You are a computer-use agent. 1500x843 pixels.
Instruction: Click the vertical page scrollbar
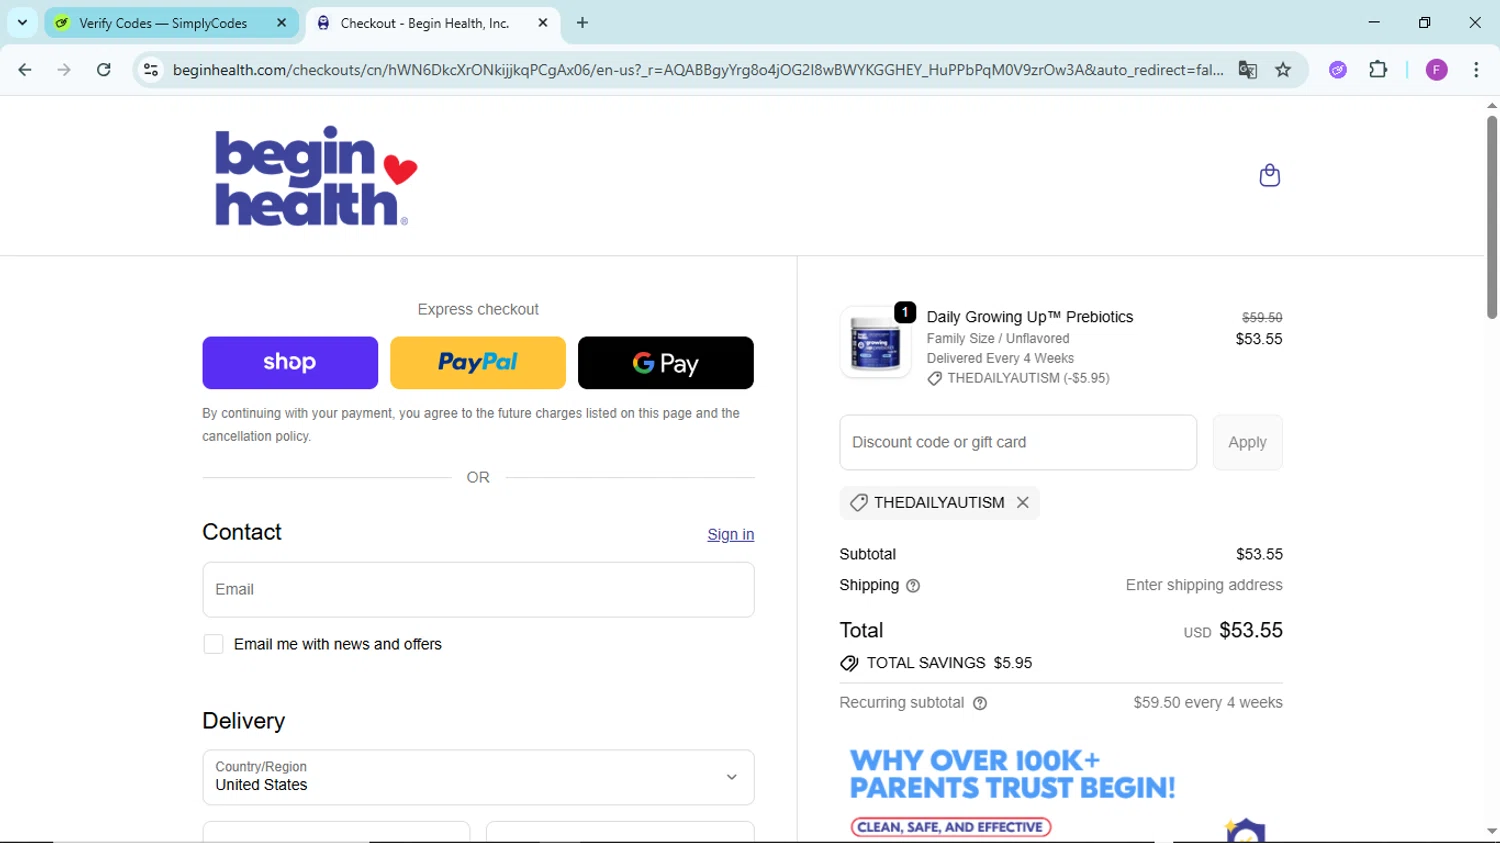pos(1491,217)
